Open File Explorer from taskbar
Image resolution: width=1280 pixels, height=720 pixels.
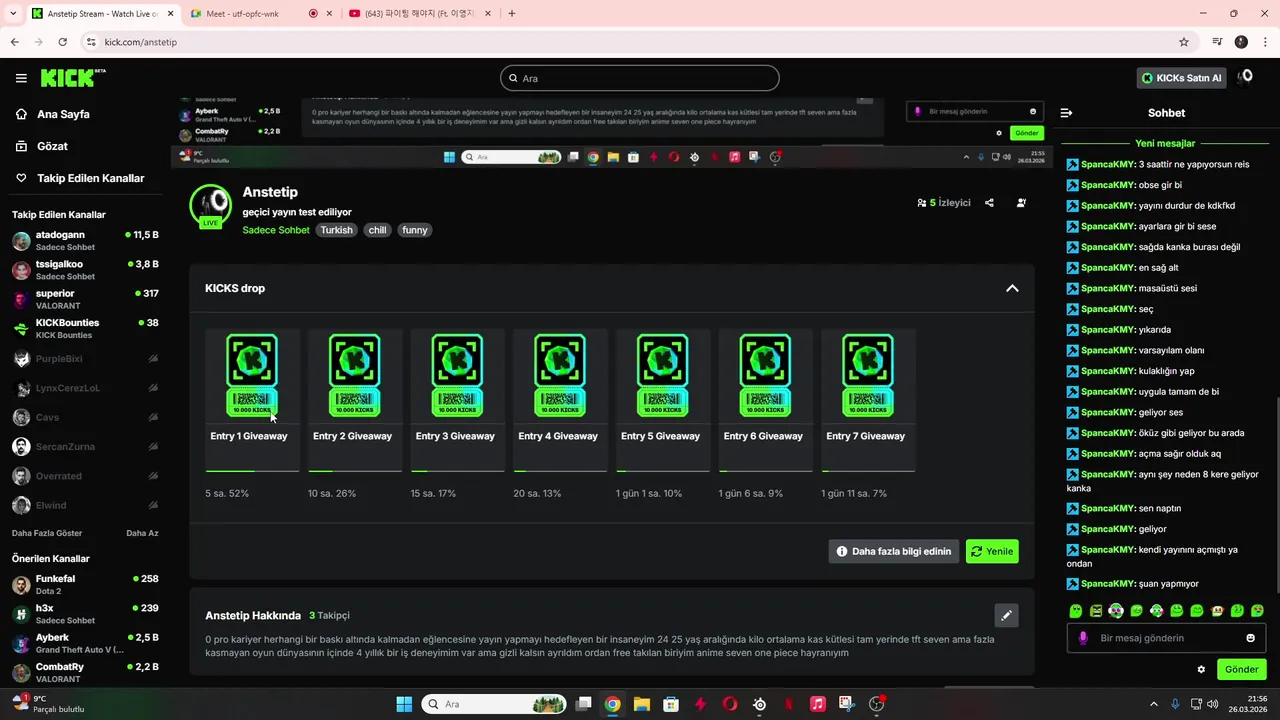pos(641,704)
